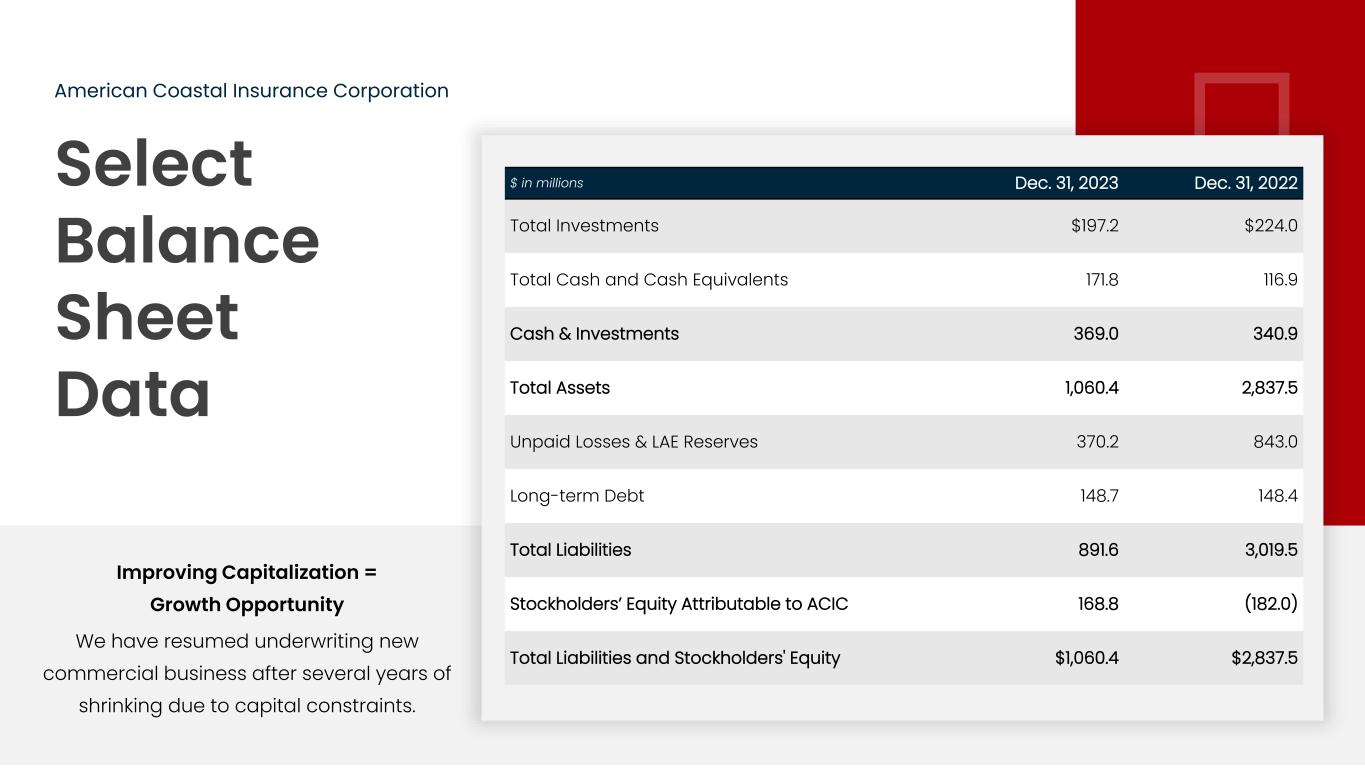Click the 369.0 Cash & Investments value
The width and height of the screenshot is (1365, 768).
[x=1096, y=334]
